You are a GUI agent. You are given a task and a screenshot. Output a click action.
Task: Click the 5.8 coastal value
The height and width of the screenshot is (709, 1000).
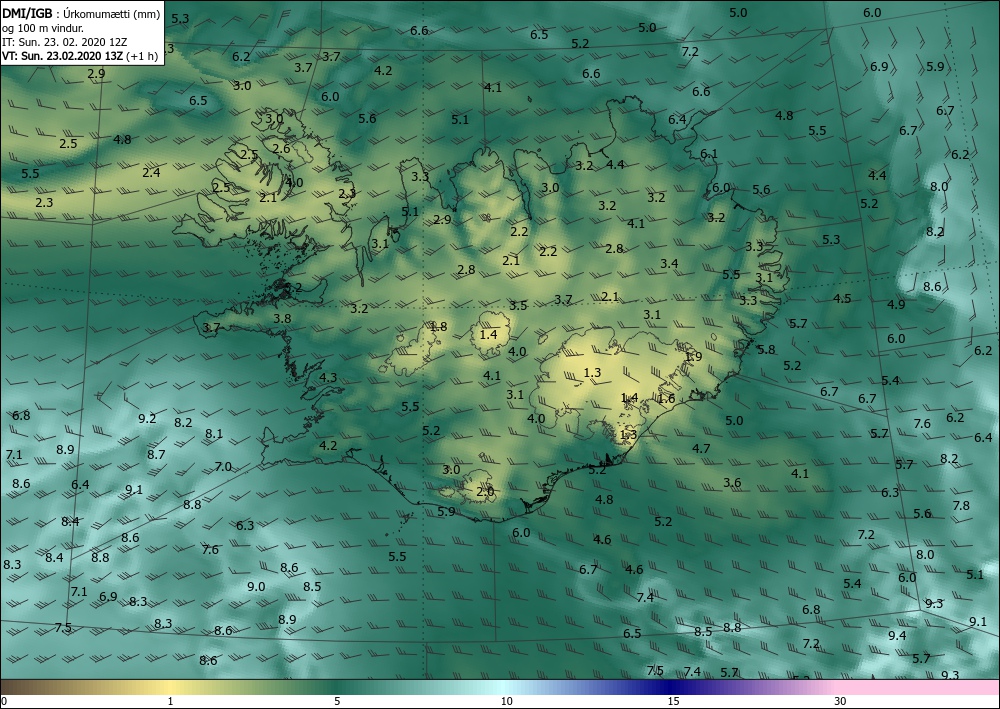coord(766,350)
